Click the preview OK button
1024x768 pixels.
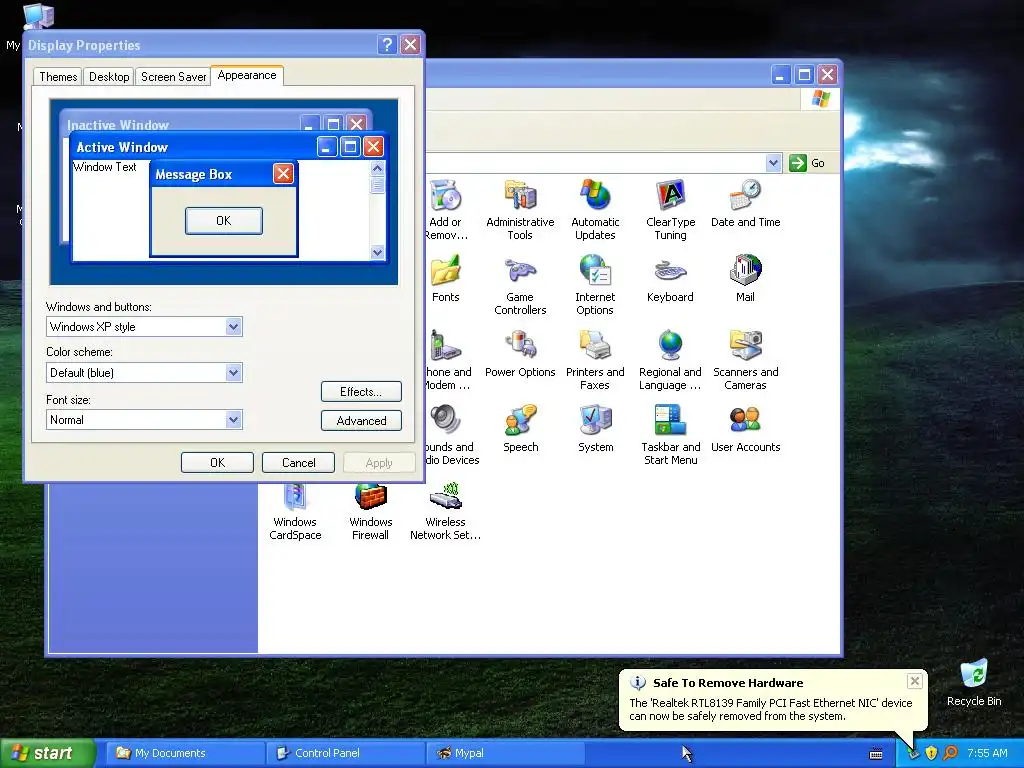click(x=224, y=221)
